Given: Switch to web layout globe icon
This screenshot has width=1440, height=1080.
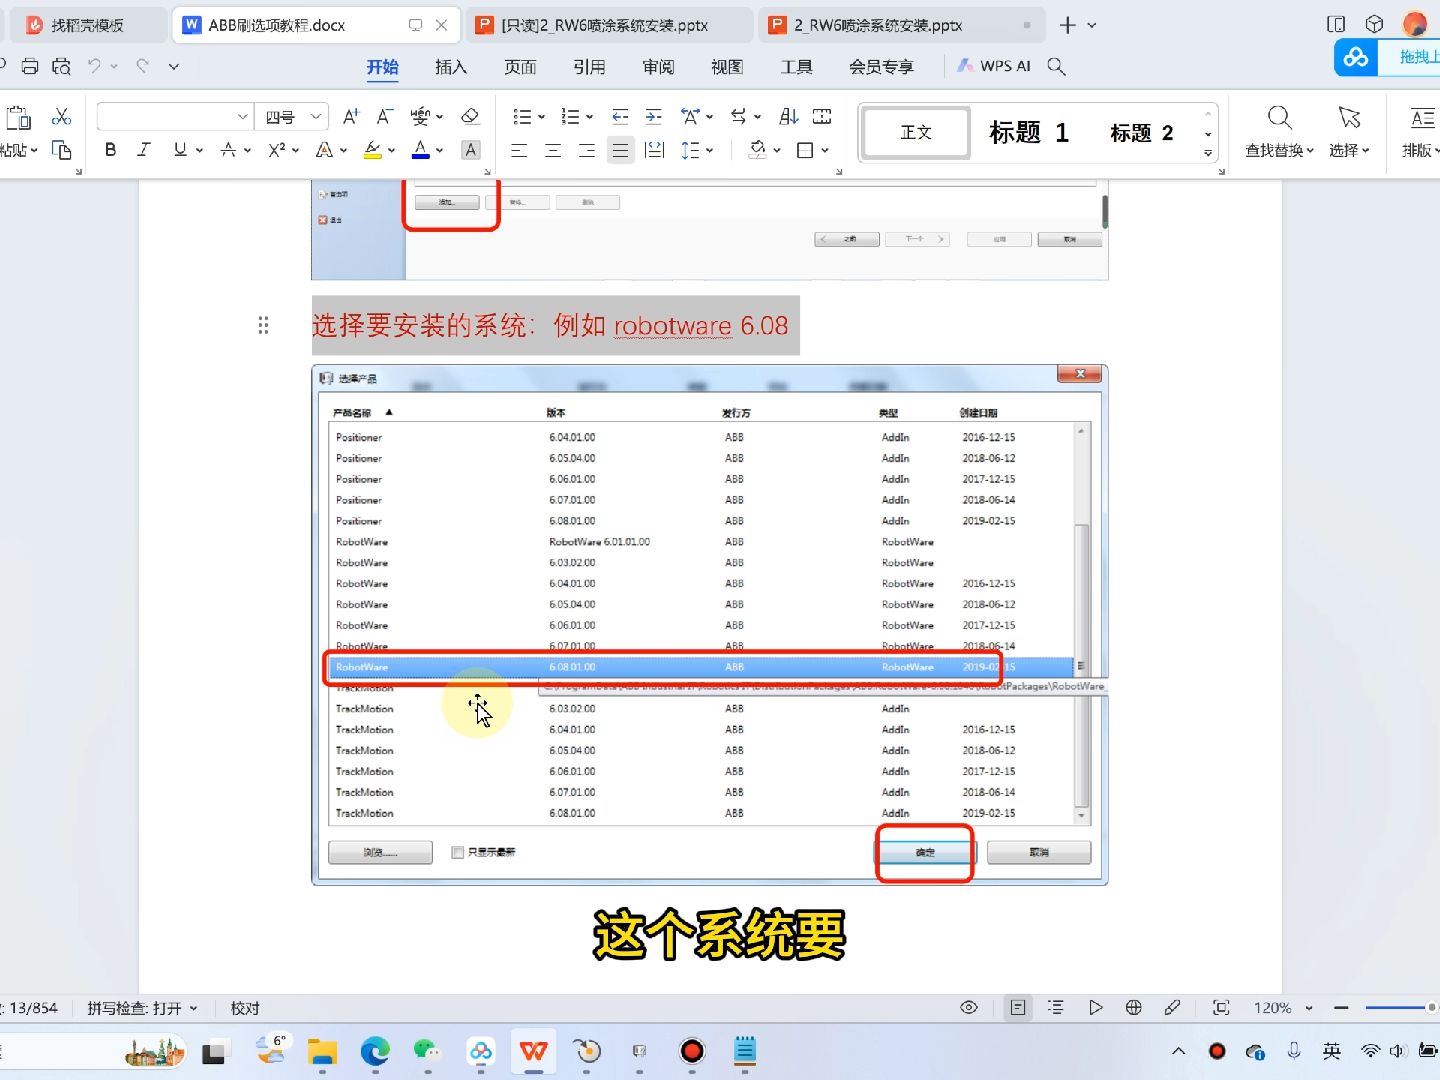Looking at the screenshot, I should pyautogui.click(x=1133, y=1008).
